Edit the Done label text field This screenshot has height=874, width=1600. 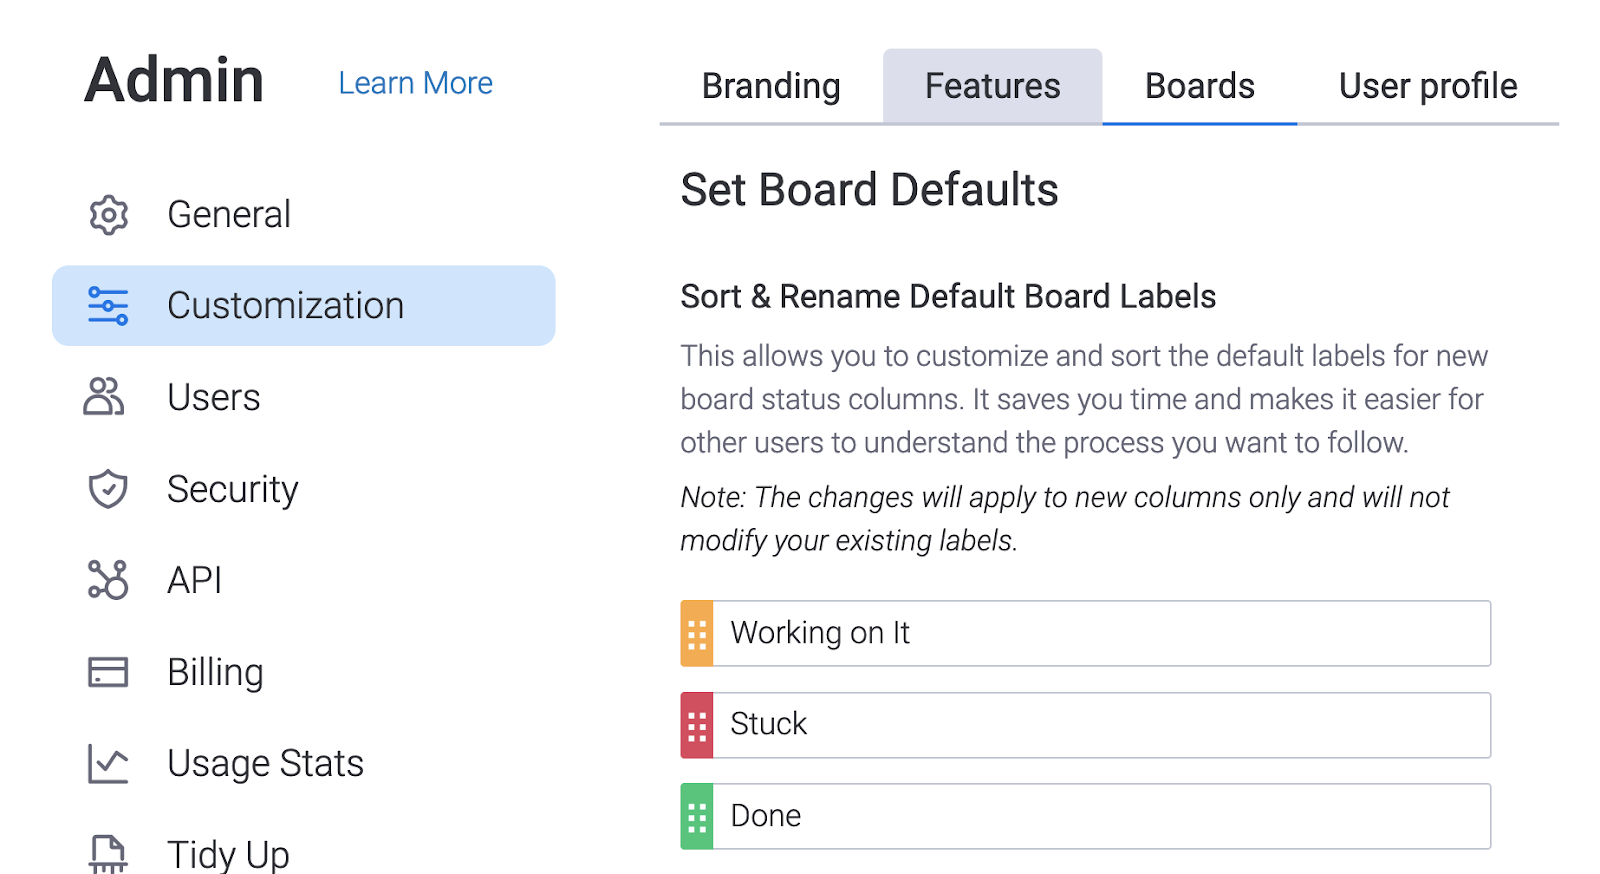coord(1100,817)
